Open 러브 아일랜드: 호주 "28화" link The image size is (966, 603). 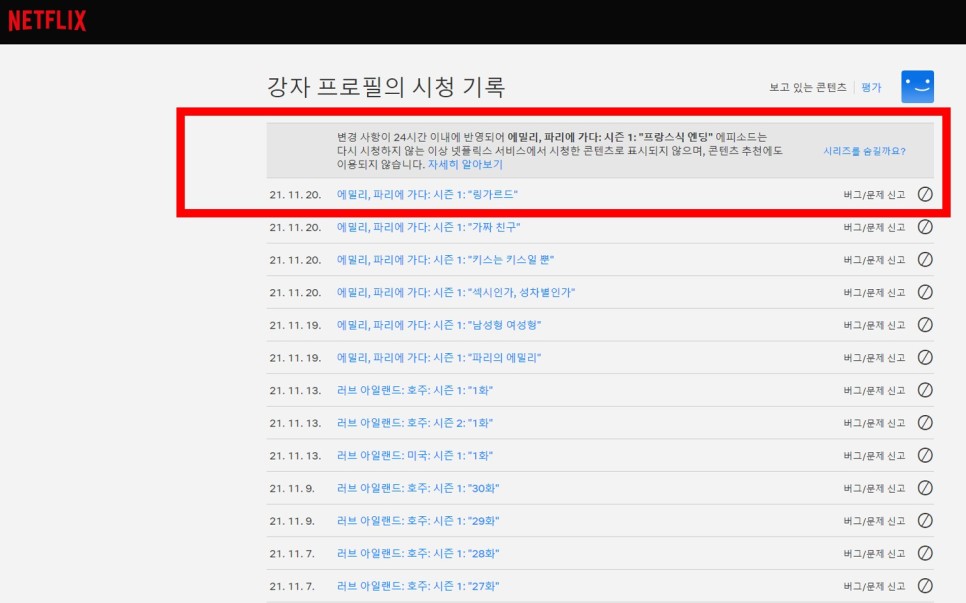[x=418, y=554]
